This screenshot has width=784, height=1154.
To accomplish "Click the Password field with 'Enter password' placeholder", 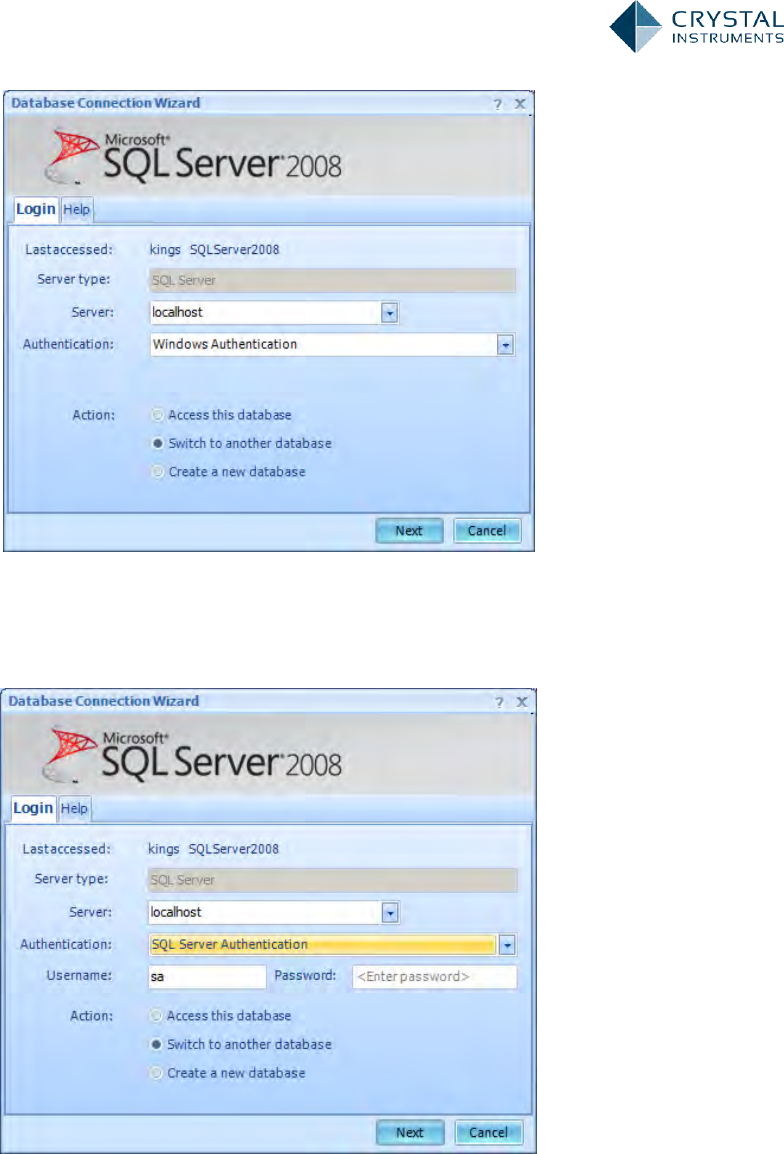I will point(434,977).
